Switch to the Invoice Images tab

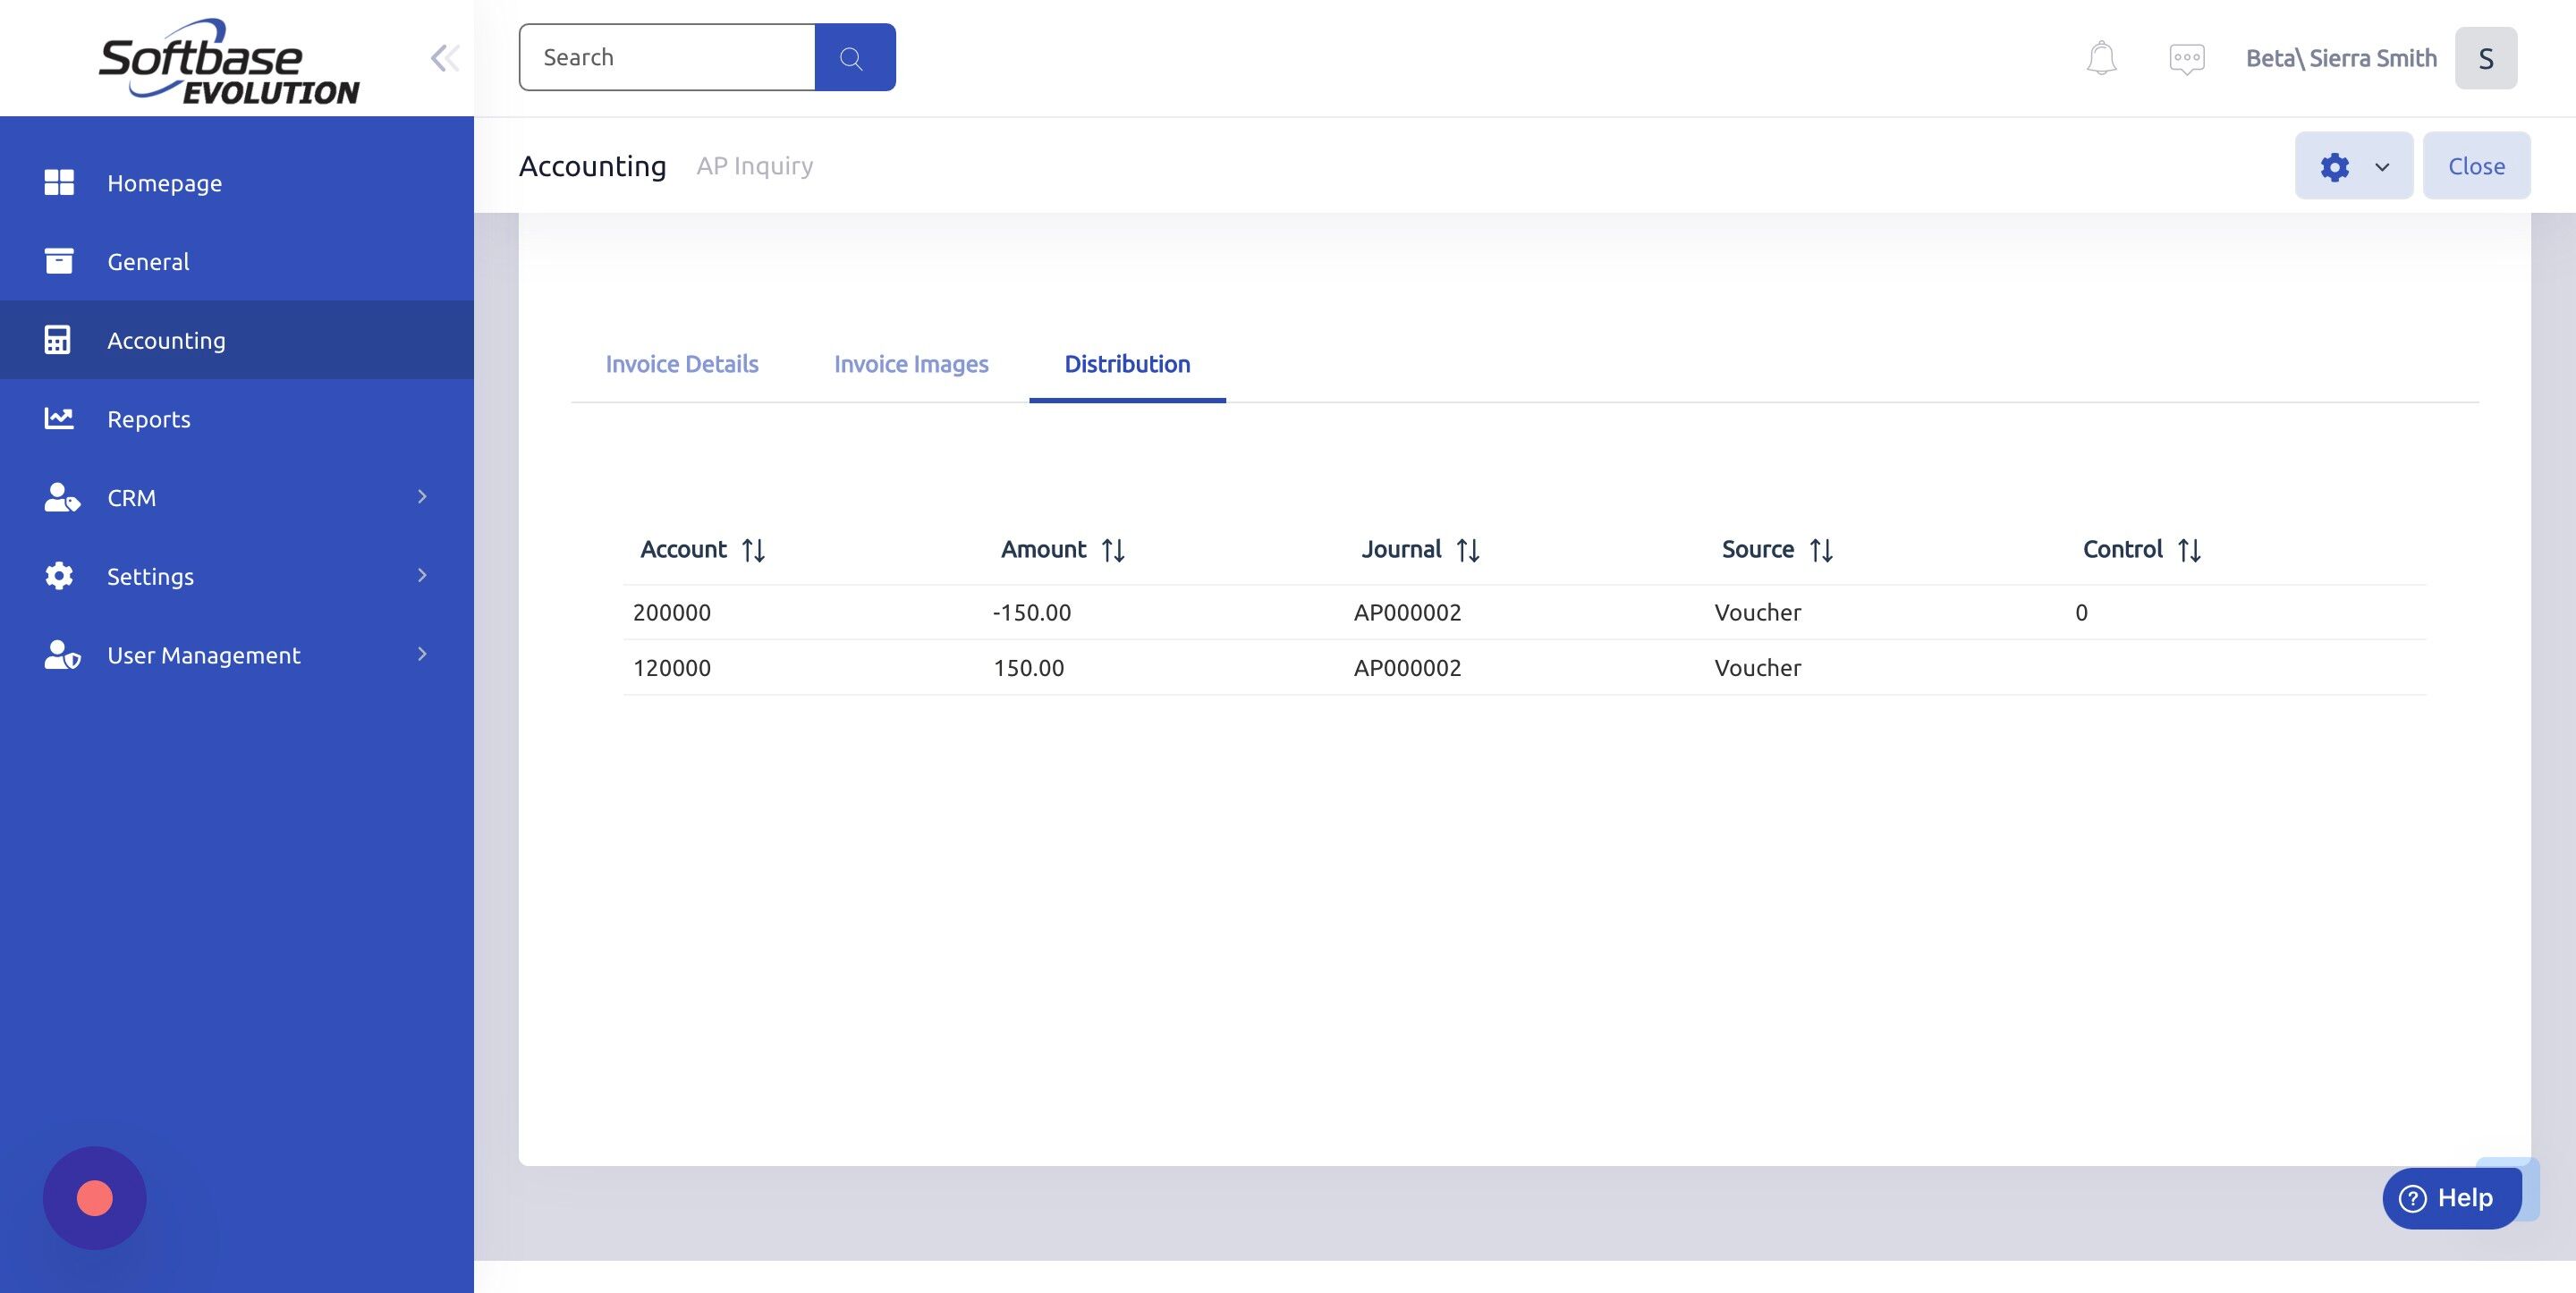coord(911,364)
